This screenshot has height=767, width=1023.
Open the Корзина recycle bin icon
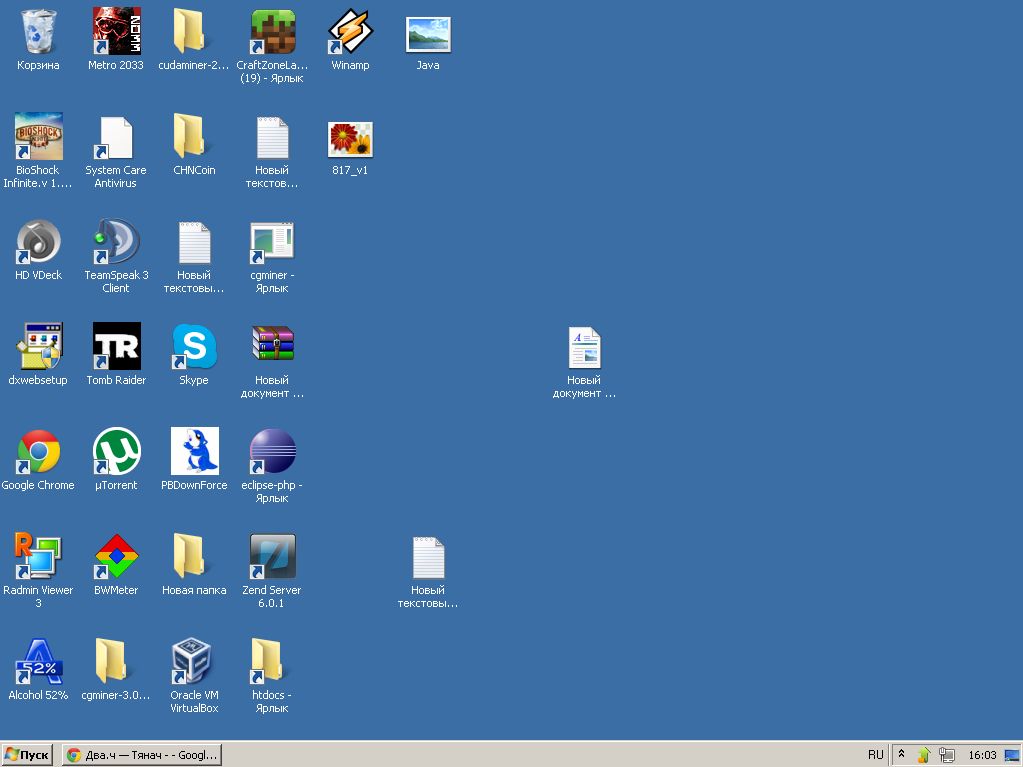coord(38,31)
